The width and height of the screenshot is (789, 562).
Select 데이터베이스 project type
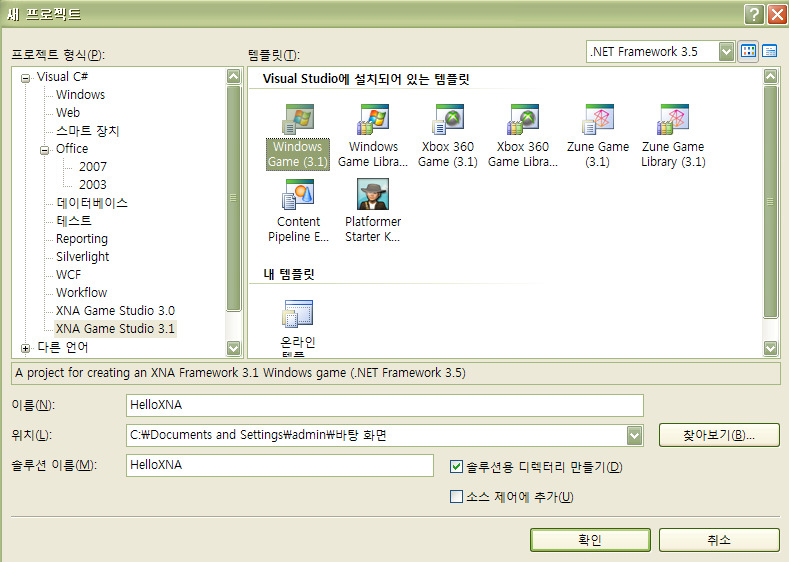tap(92, 203)
